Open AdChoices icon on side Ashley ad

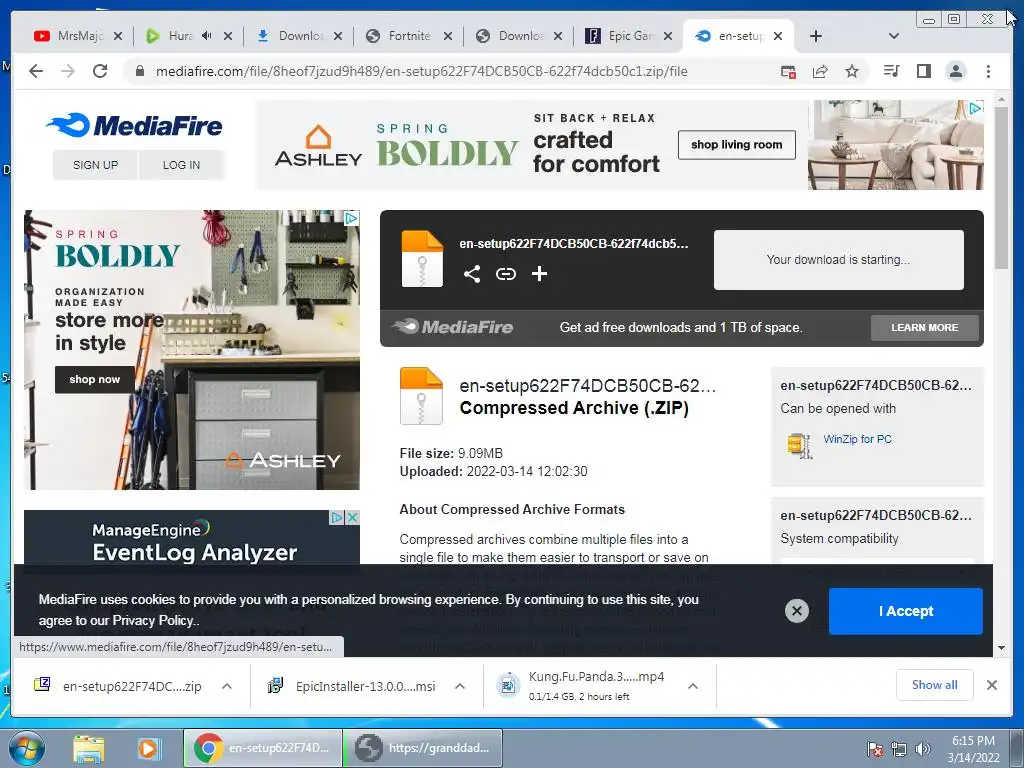tap(351, 218)
